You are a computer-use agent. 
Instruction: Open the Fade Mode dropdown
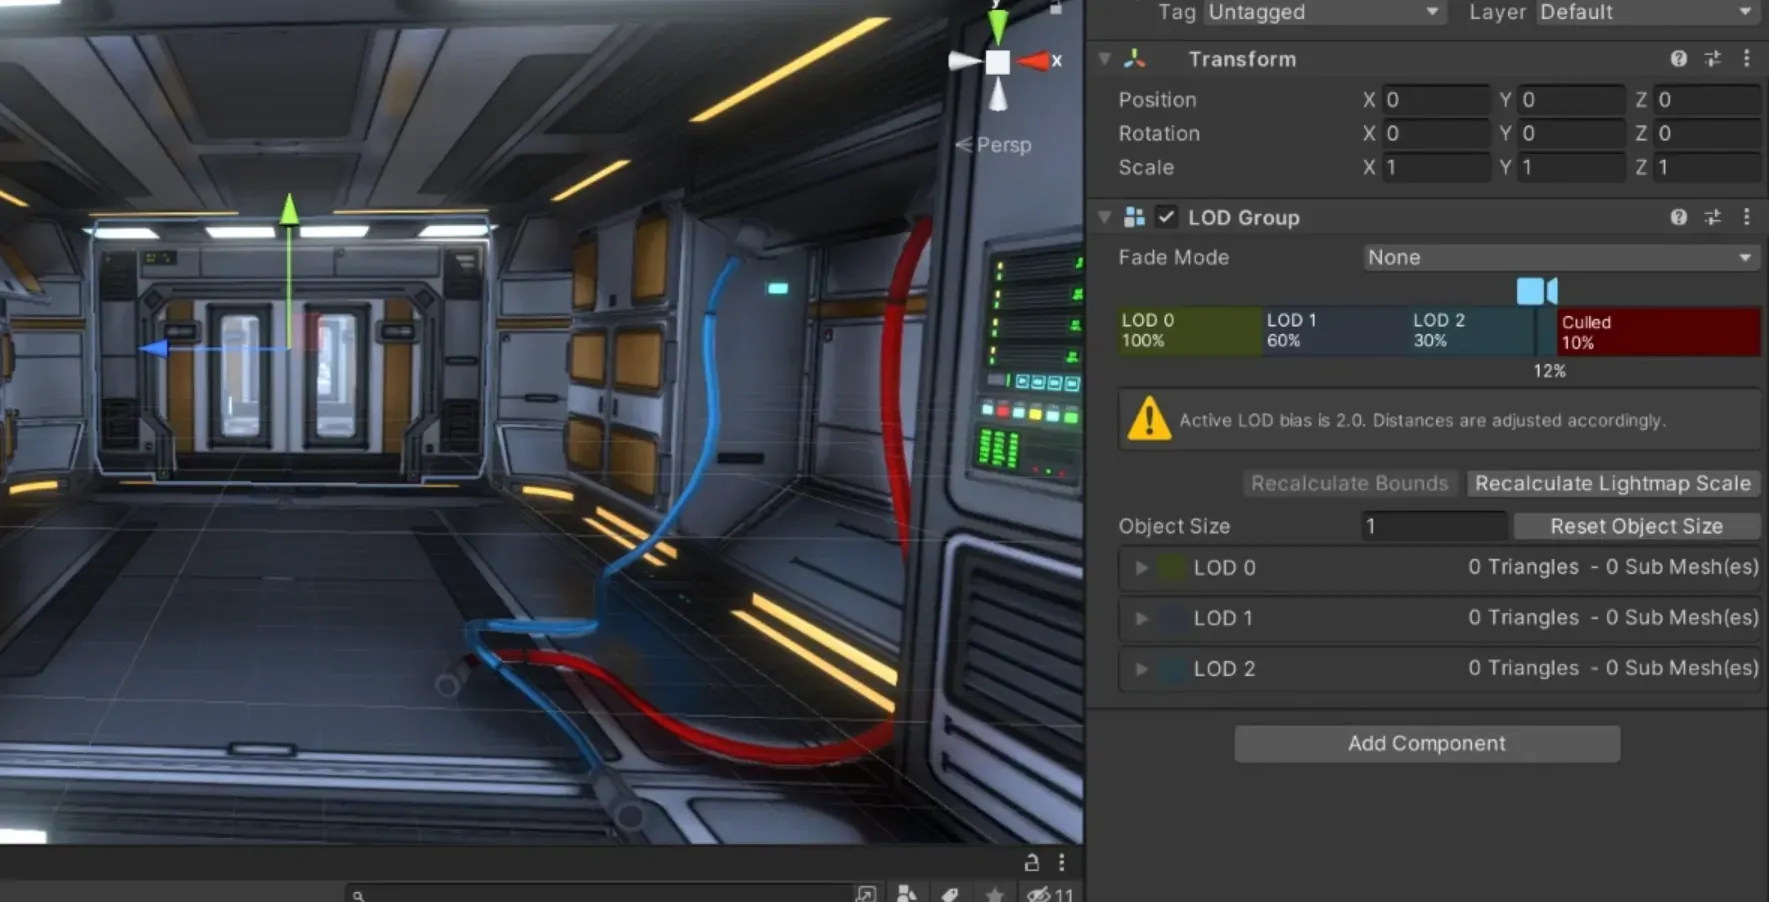pos(1559,258)
